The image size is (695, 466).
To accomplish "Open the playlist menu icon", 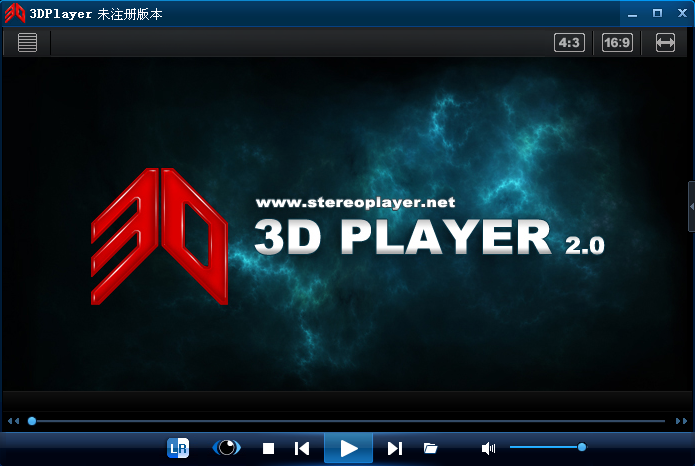I will coord(27,43).
